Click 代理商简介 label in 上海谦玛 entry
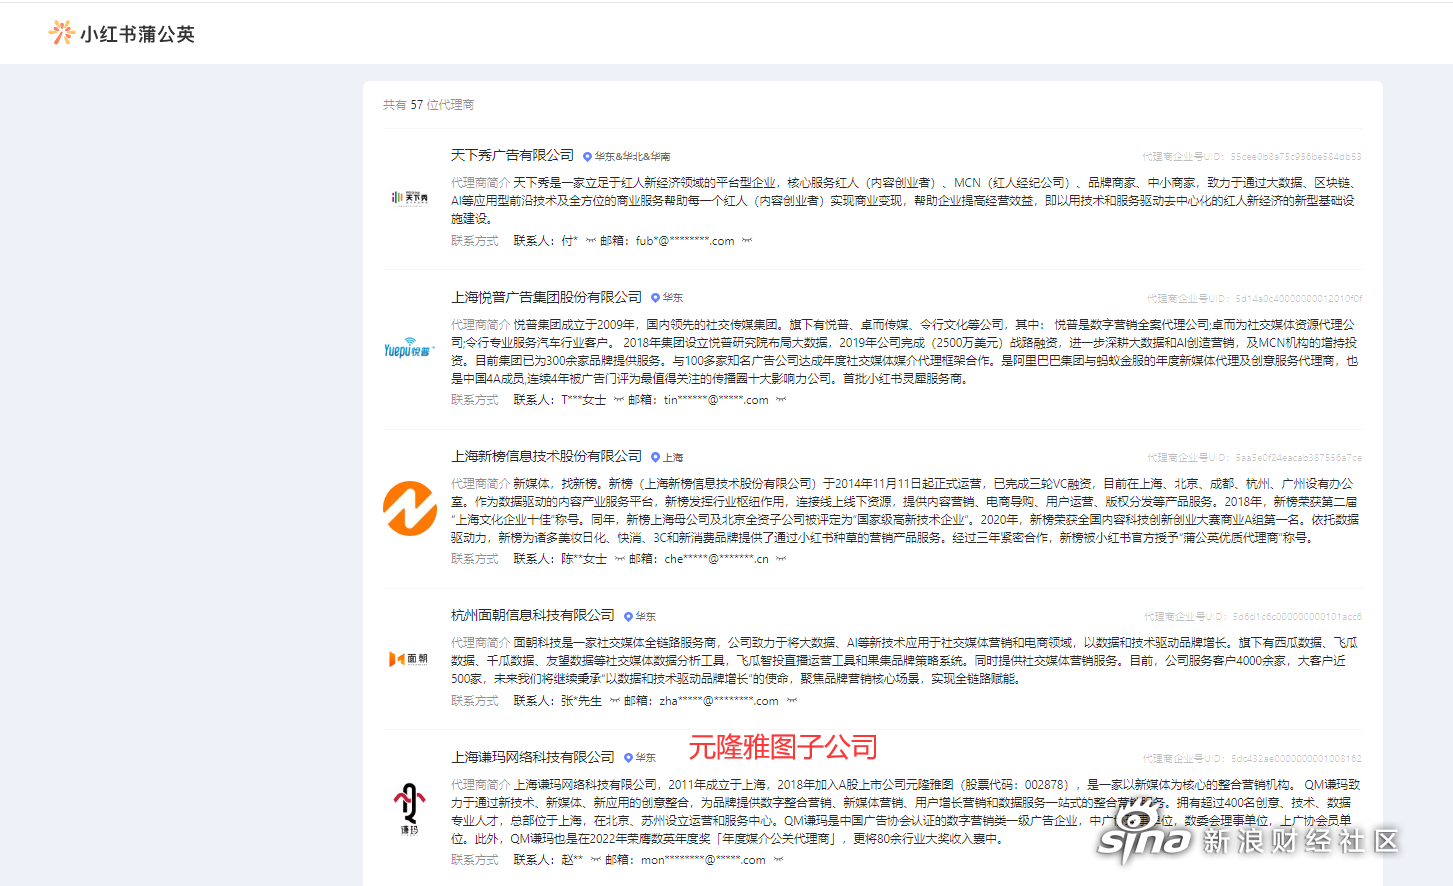 pyautogui.click(x=480, y=785)
